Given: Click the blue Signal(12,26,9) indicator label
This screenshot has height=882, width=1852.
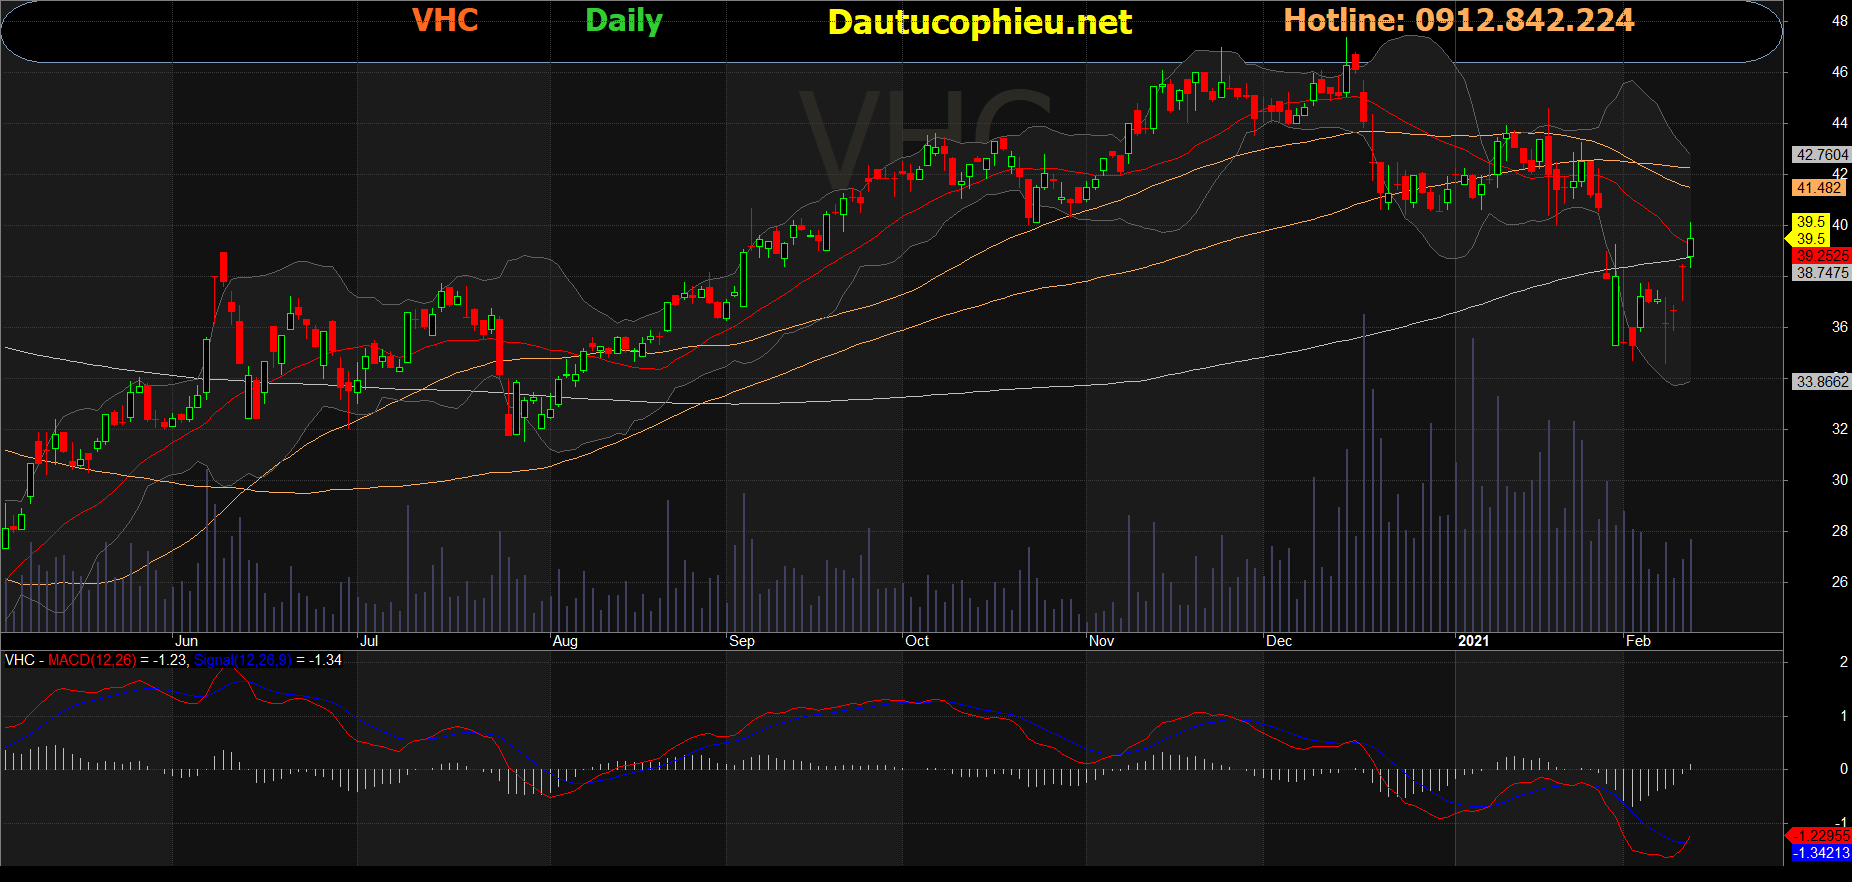Looking at the screenshot, I should [242, 660].
